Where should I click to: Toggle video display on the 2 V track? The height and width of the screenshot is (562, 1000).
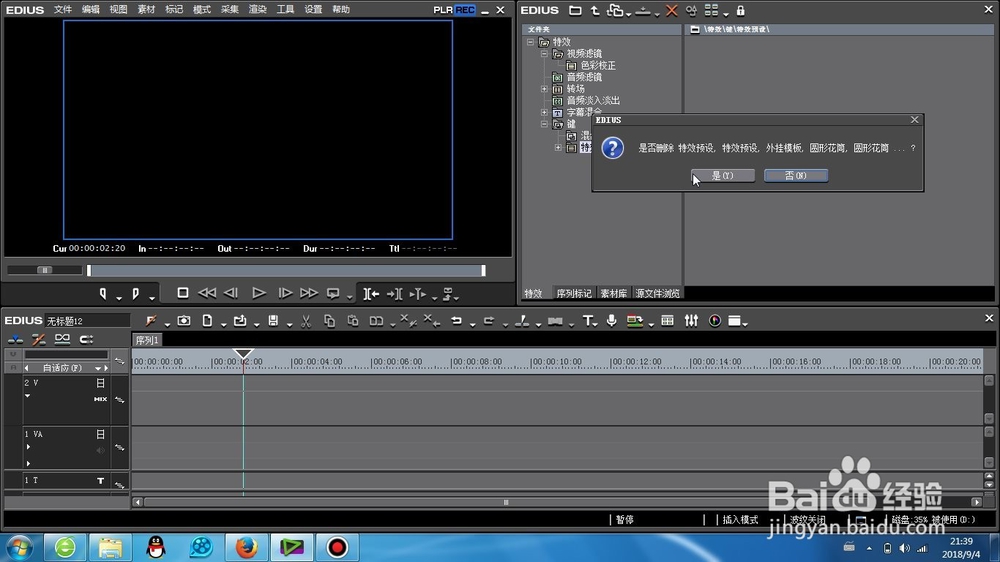(x=100, y=383)
